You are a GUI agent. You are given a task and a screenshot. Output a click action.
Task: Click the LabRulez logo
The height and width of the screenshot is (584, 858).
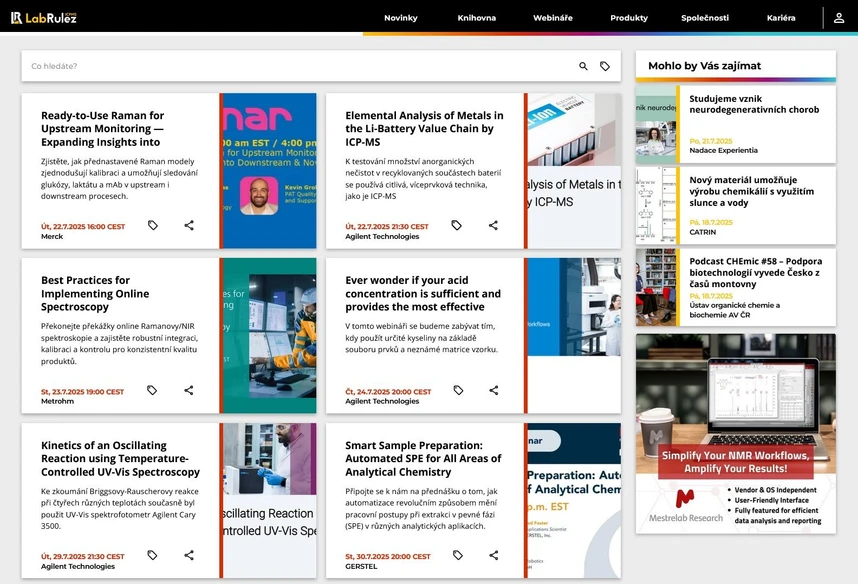tap(44, 18)
